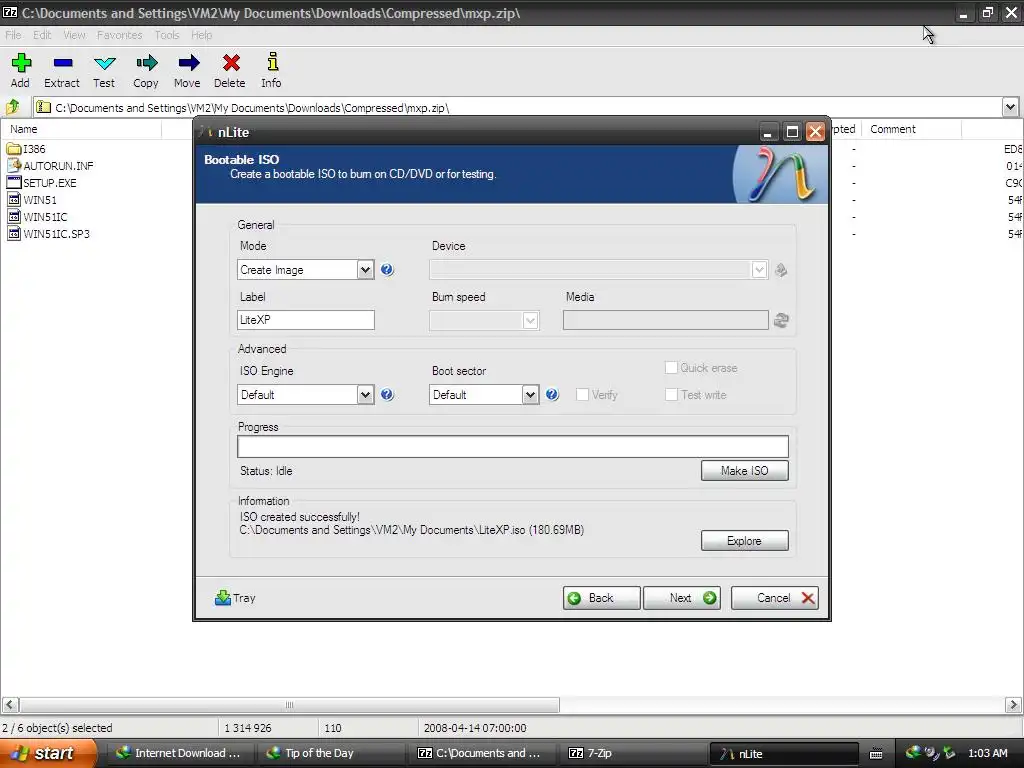Image resolution: width=1024 pixels, height=768 pixels.
Task: Click the 1:03 AM clock in tray
Action: 988,753
